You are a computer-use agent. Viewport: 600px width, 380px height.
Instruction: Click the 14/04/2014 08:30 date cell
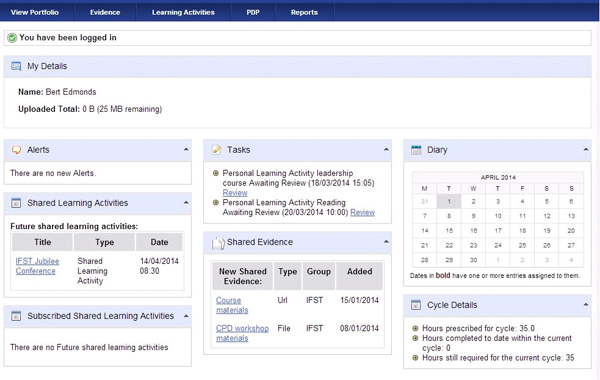[x=159, y=266]
